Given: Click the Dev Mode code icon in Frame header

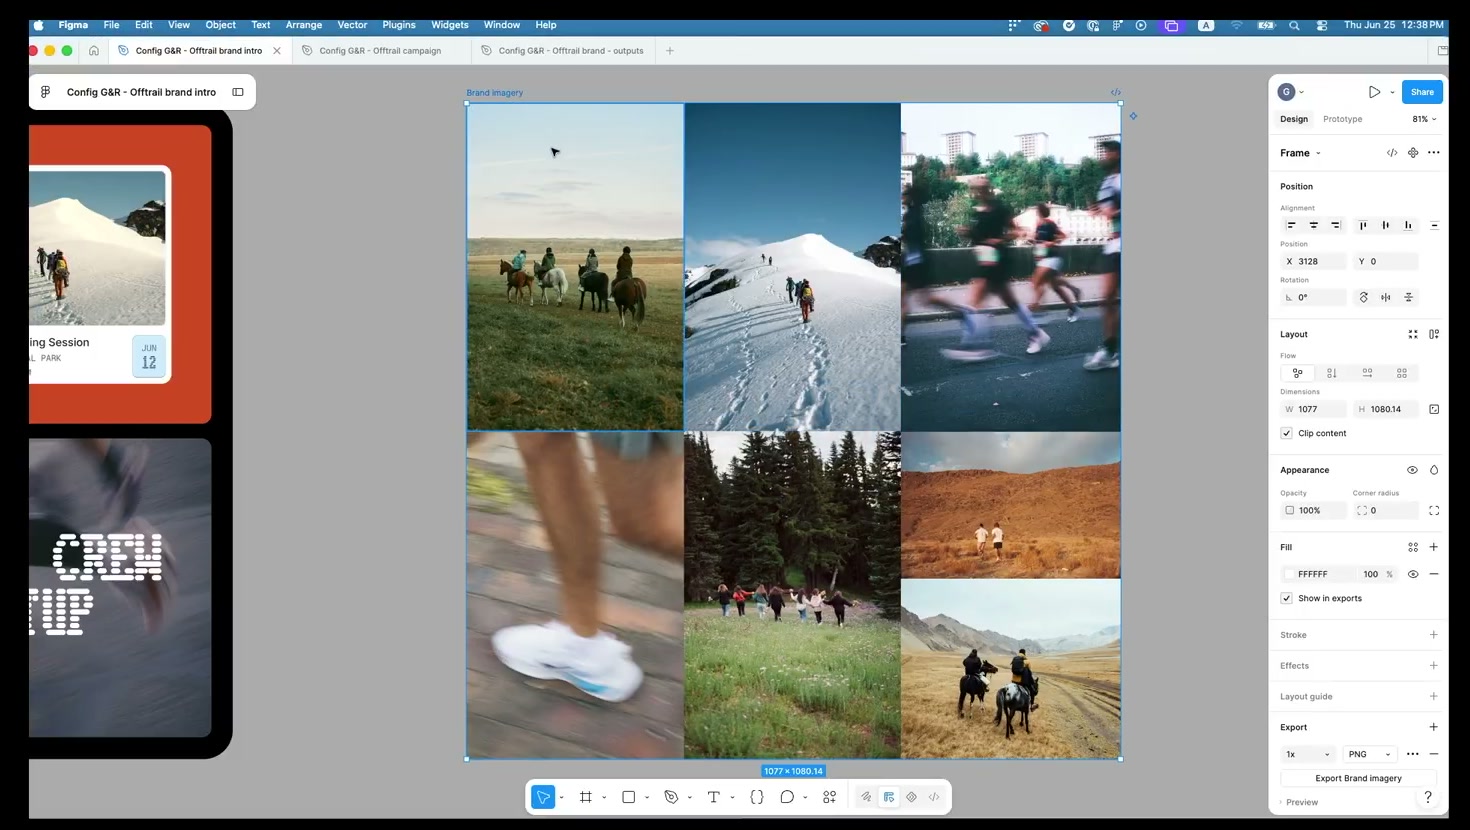Looking at the screenshot, I should [x=1392, y=153].
